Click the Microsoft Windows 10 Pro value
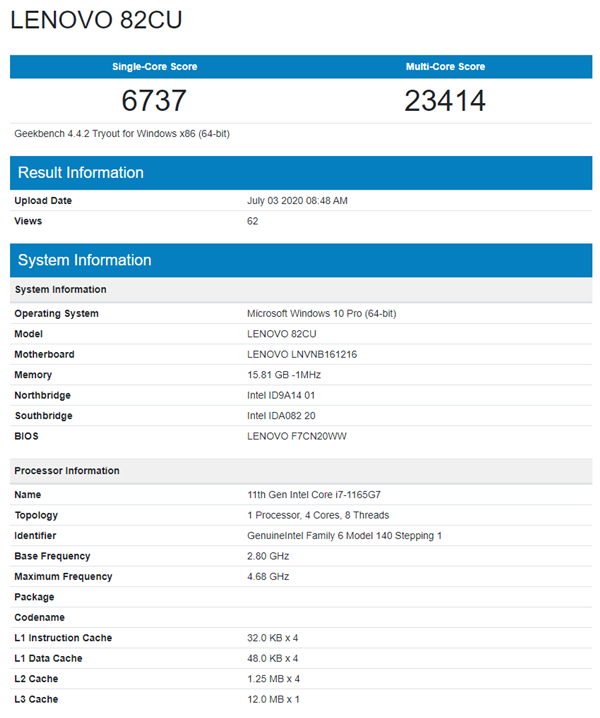Viewport: 600px width, 718px height. tap(321, 314)
